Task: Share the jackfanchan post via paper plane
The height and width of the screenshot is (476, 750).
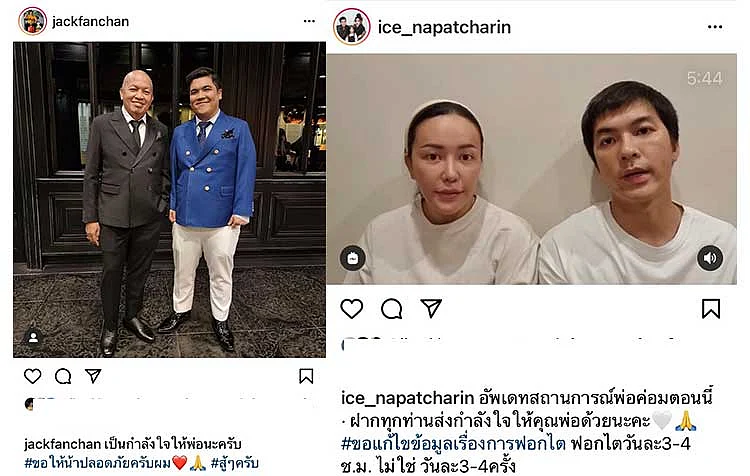Action: pos(93,376)
